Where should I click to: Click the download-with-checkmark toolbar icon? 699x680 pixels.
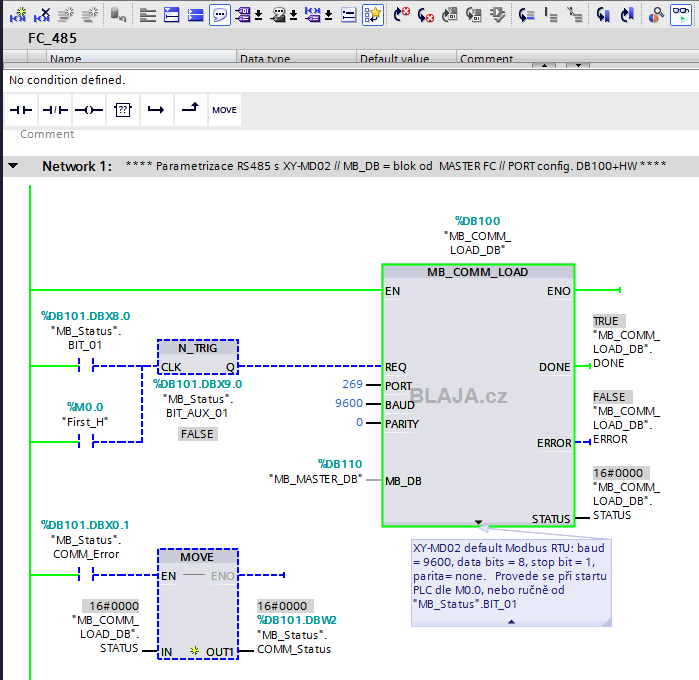pos(498,15)
